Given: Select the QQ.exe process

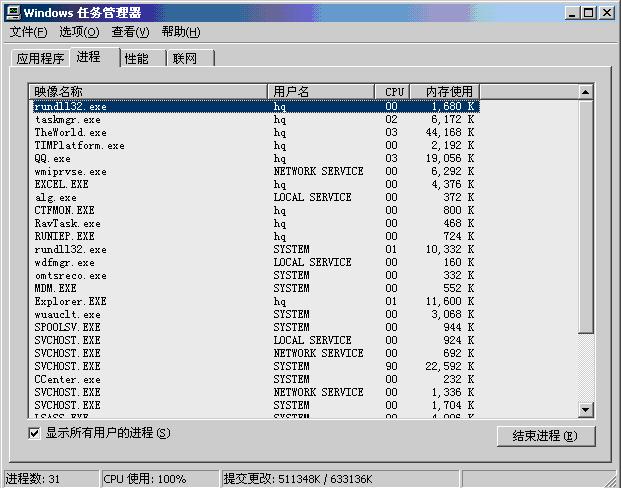Looking at the screenshot, I should (255, 159).
